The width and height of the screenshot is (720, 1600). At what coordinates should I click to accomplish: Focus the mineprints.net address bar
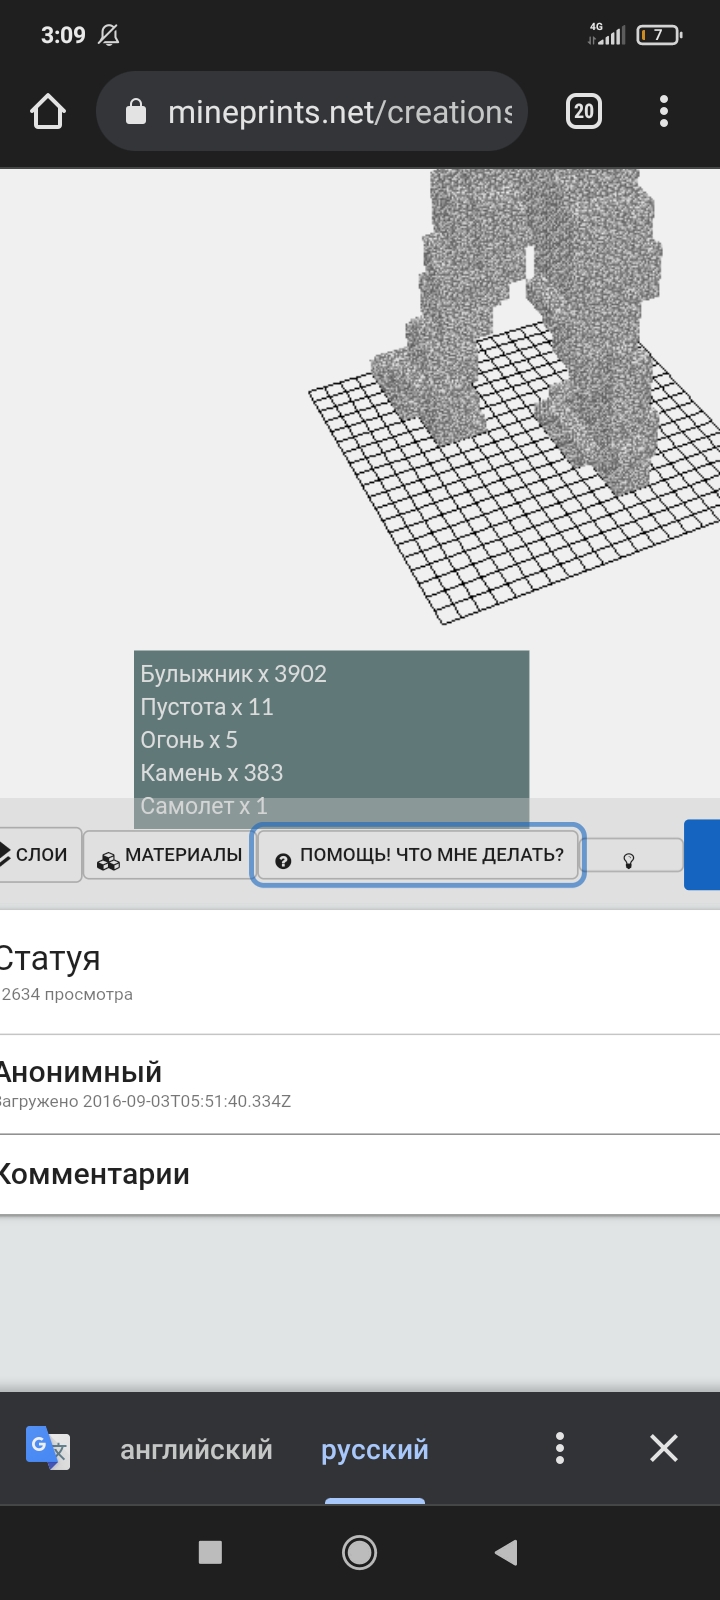coord(312,111)
